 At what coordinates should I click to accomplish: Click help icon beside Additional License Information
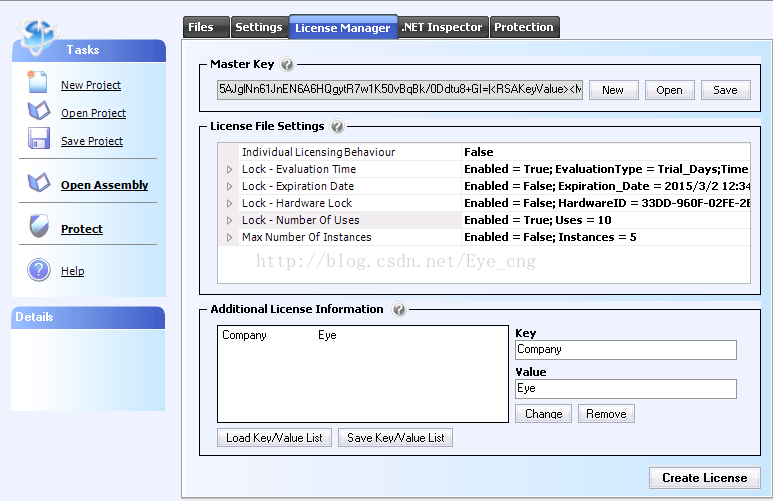point(399,310)
